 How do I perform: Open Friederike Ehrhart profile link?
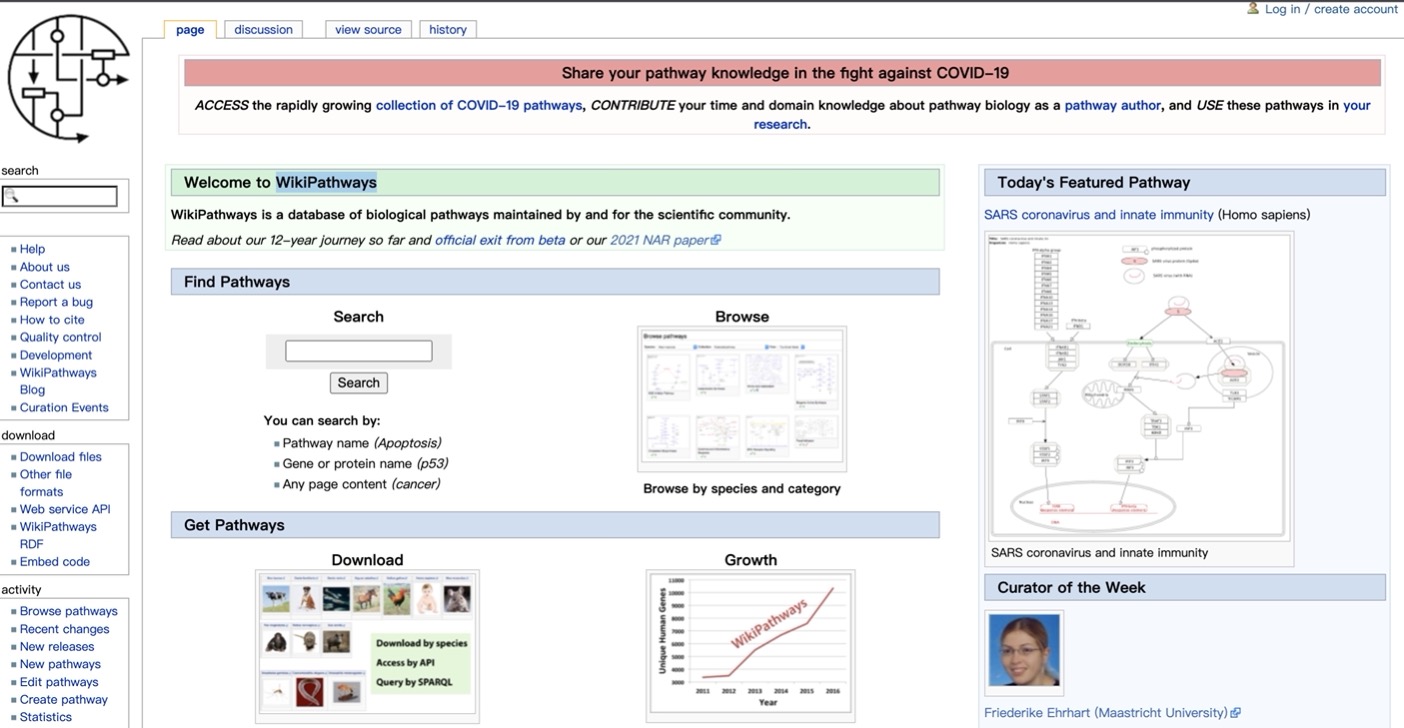pos(1106,713)
